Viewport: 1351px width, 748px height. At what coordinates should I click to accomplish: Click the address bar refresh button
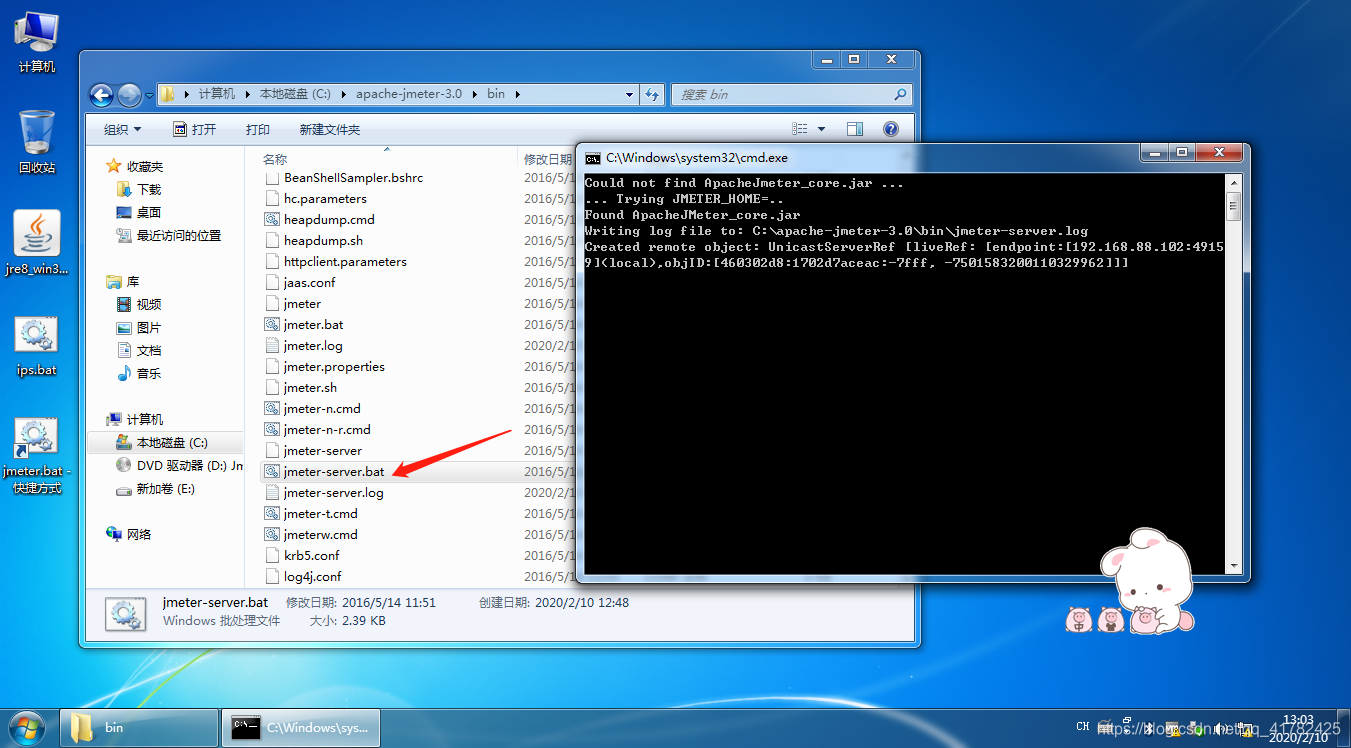click(x=652, y=94)
